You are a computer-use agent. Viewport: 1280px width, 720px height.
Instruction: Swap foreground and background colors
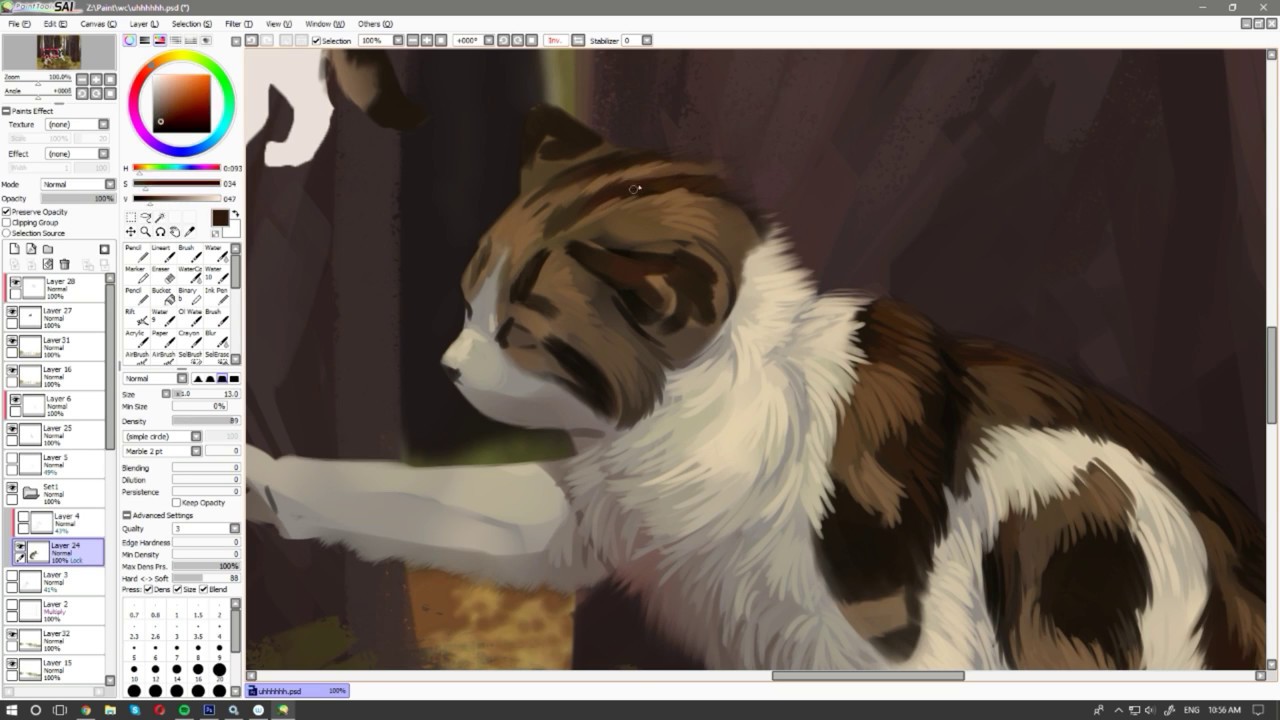point(236,214)
